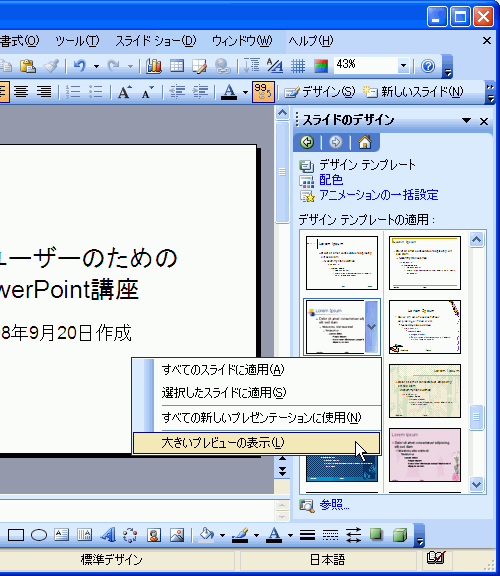Toggle numbered list formatting
500x576 pixels.
[x=73, y=91]
